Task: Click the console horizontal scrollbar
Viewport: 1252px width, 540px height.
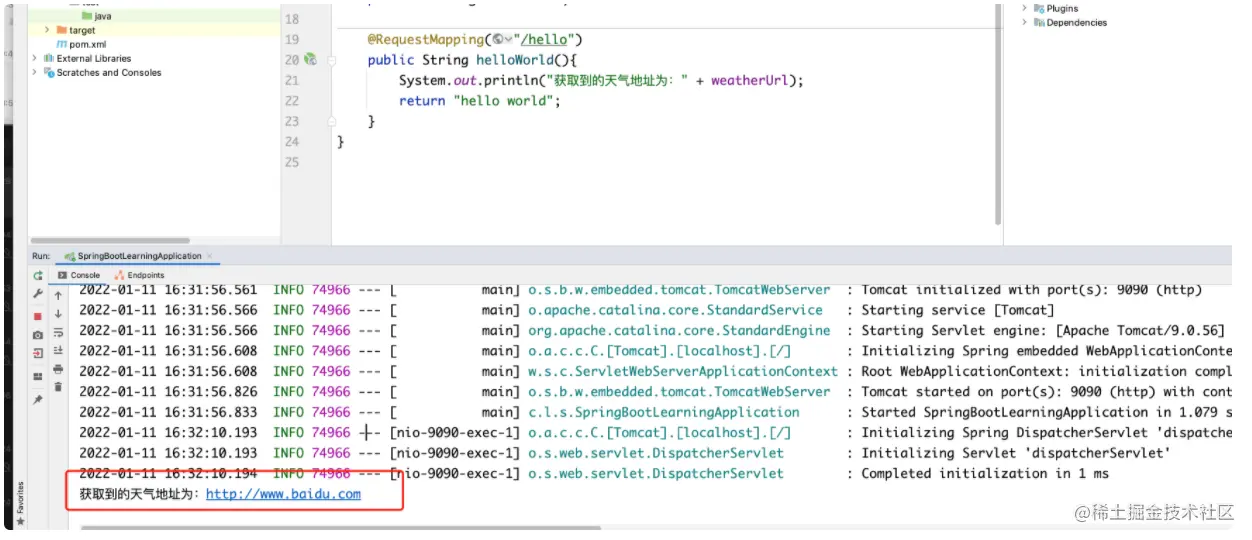Action: point(340,528)
